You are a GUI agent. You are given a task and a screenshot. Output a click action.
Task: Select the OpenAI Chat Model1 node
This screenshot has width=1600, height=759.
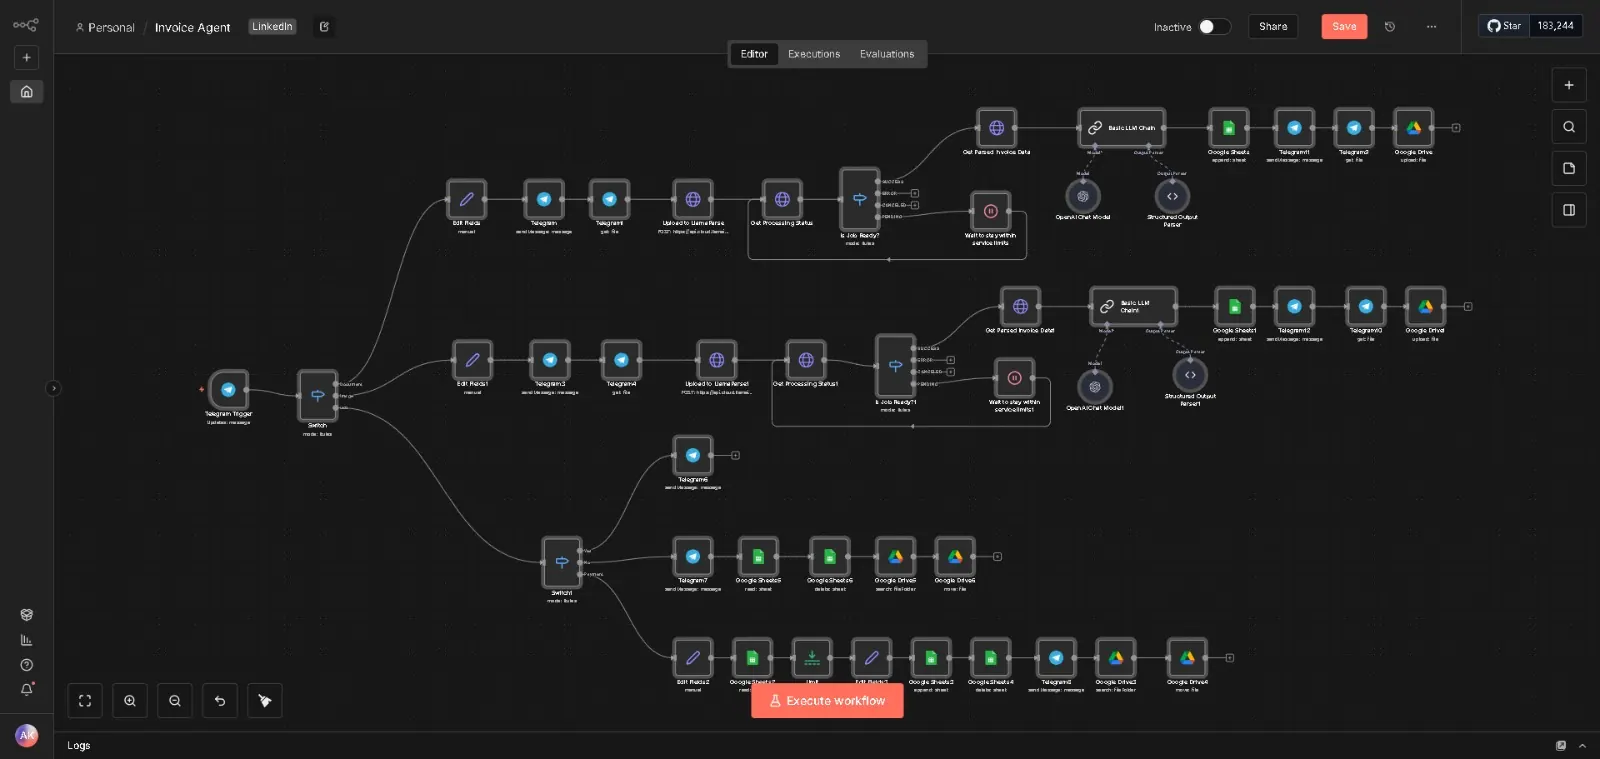(1095, 386)
